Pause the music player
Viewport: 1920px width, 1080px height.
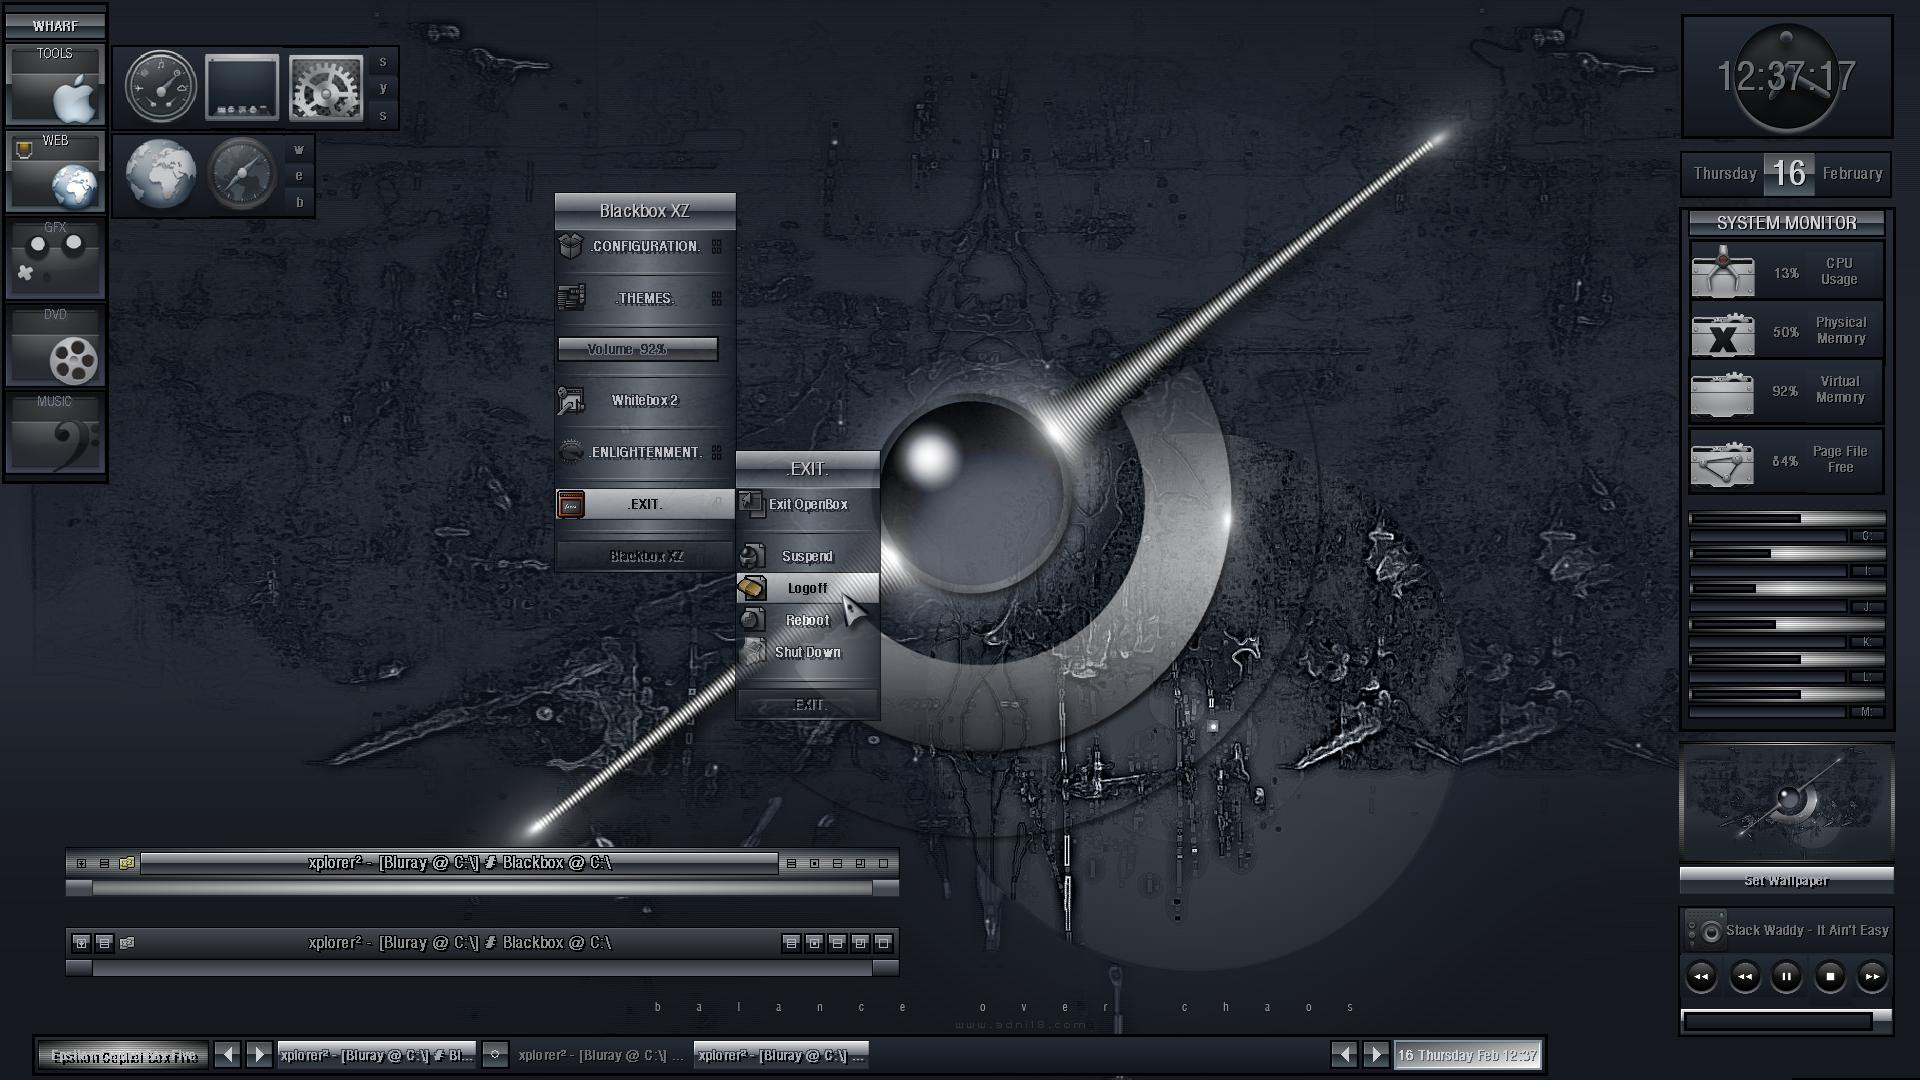(1786, 976)
